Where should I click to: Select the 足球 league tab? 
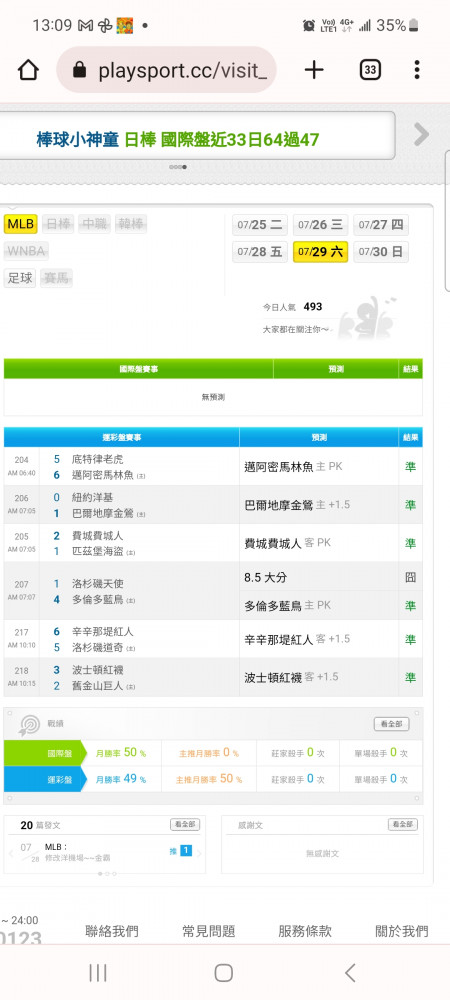(20, 279)
